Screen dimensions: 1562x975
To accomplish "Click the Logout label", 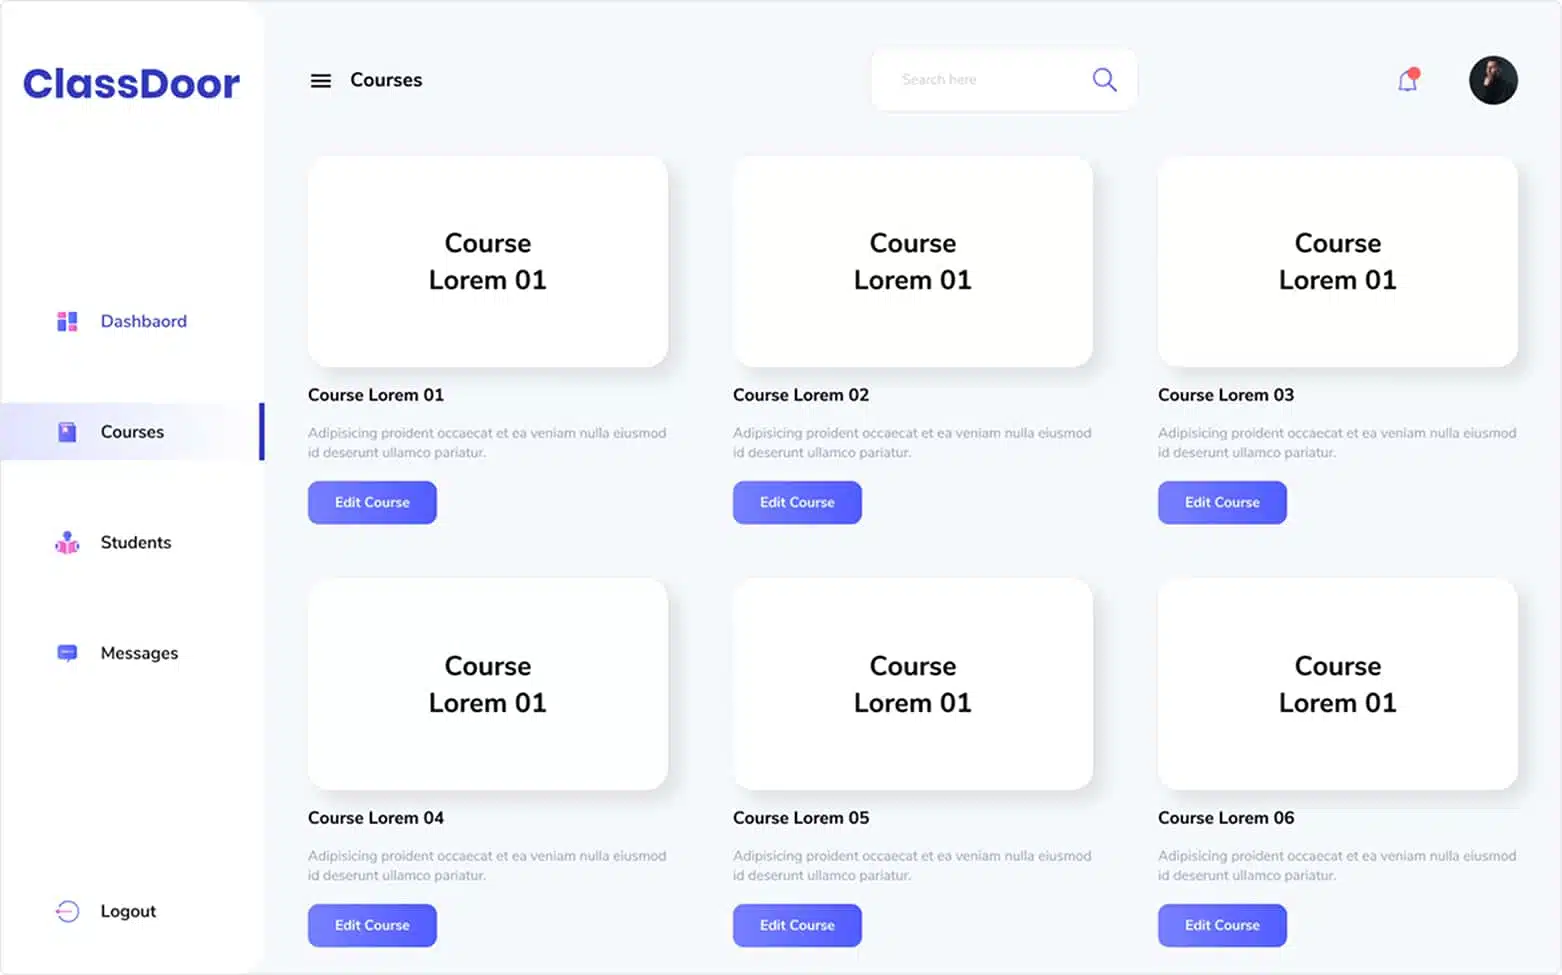I will pyautogui.click(x=128, y=911).
